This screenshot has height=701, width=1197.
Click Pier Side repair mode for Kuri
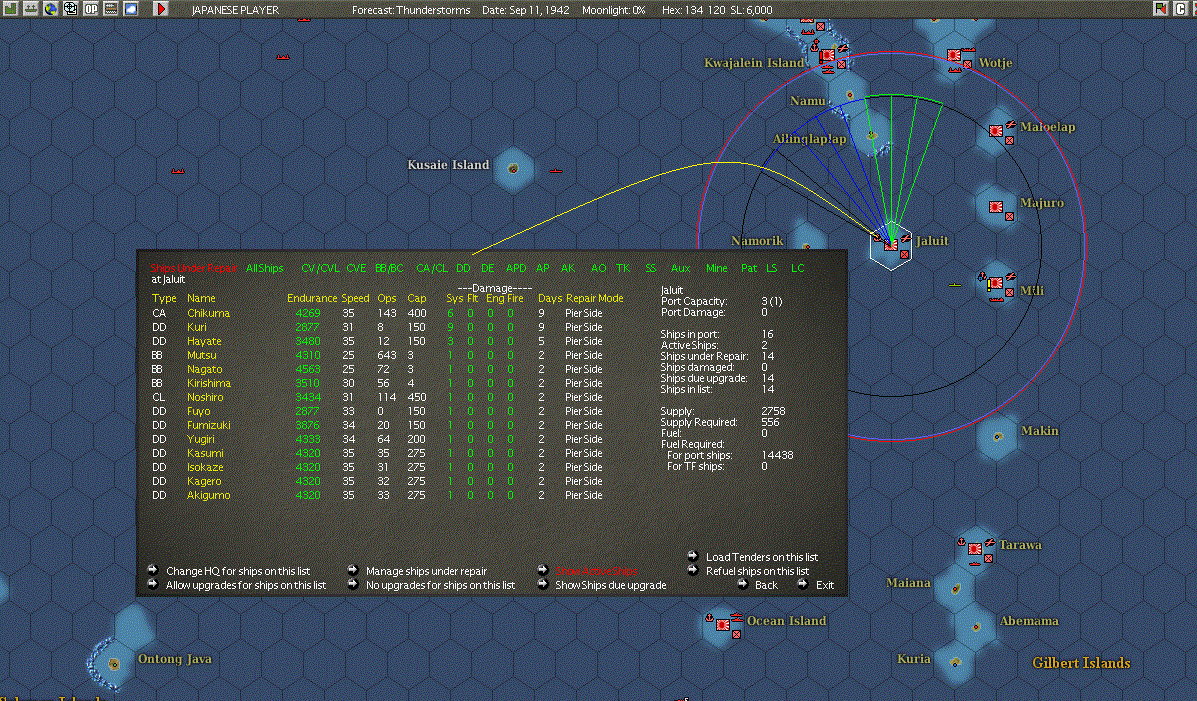tap(584, 327)
